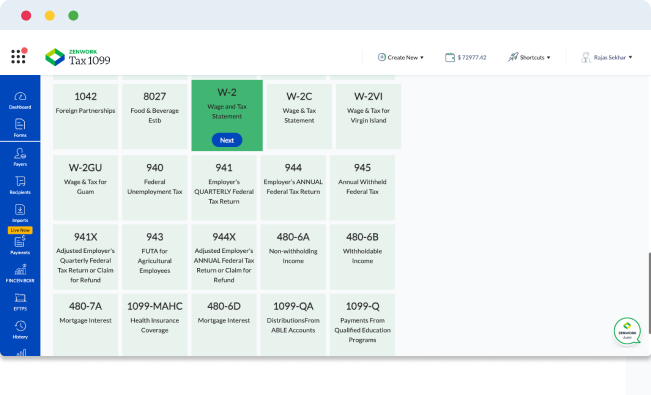Screen dimensions: 651x395
Task: Open the Dashboard sidebar icon
Action: [20, 101]
